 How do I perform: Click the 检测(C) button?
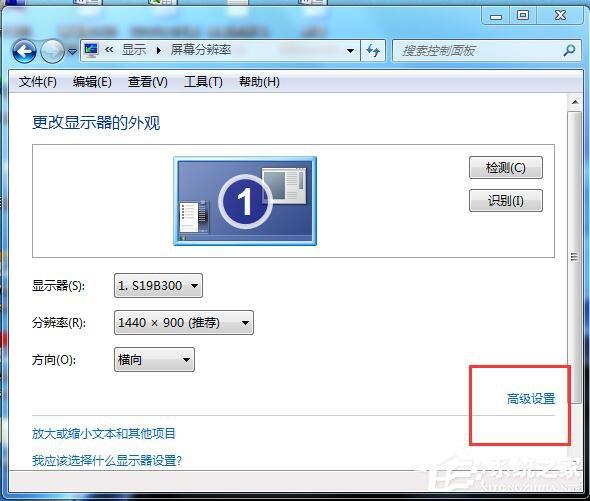tap(506, 168)
